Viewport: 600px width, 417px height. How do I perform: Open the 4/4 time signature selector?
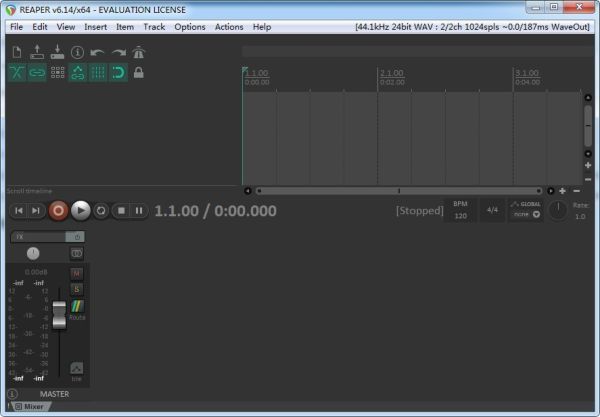pos(492,210)
